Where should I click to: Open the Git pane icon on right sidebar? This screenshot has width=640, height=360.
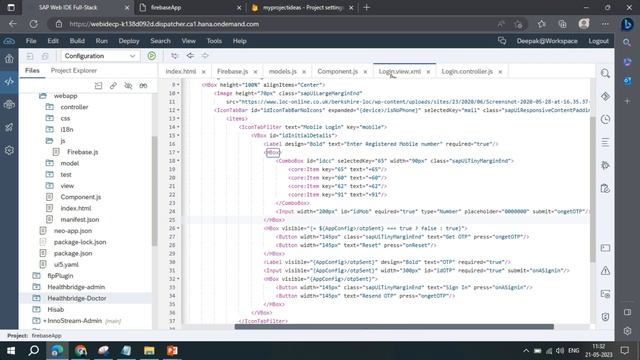point(605,96)
